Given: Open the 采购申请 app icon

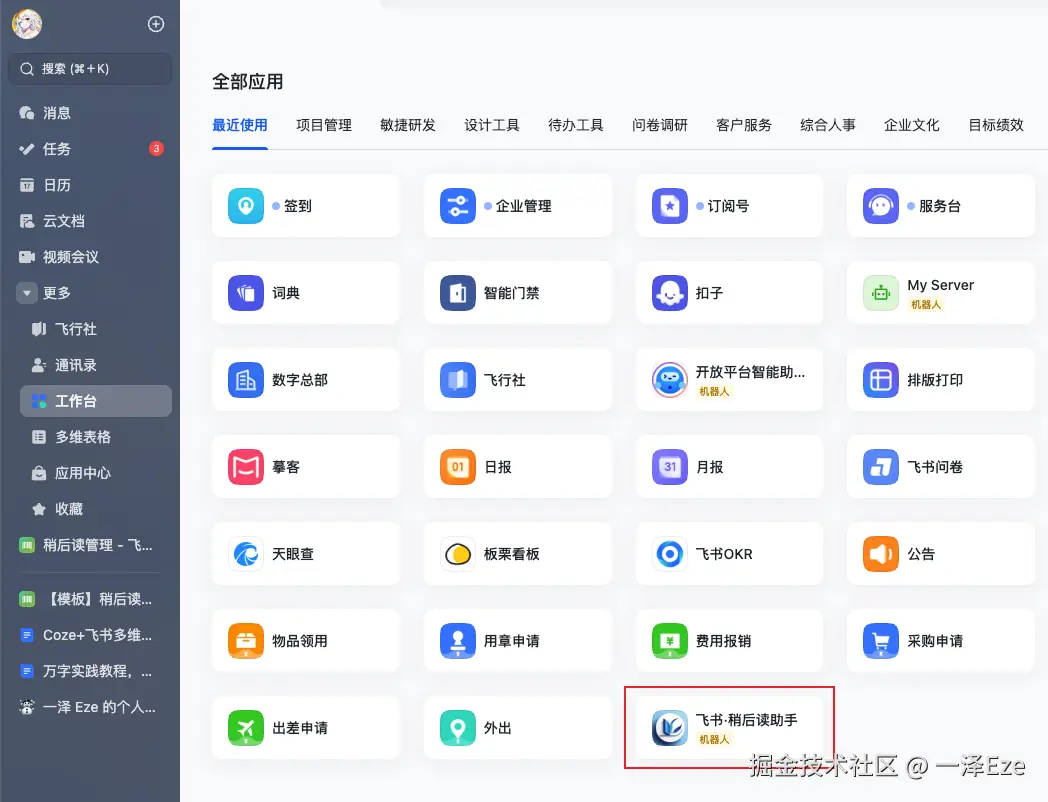Looking at the screenshot, I should pos(881,641).
